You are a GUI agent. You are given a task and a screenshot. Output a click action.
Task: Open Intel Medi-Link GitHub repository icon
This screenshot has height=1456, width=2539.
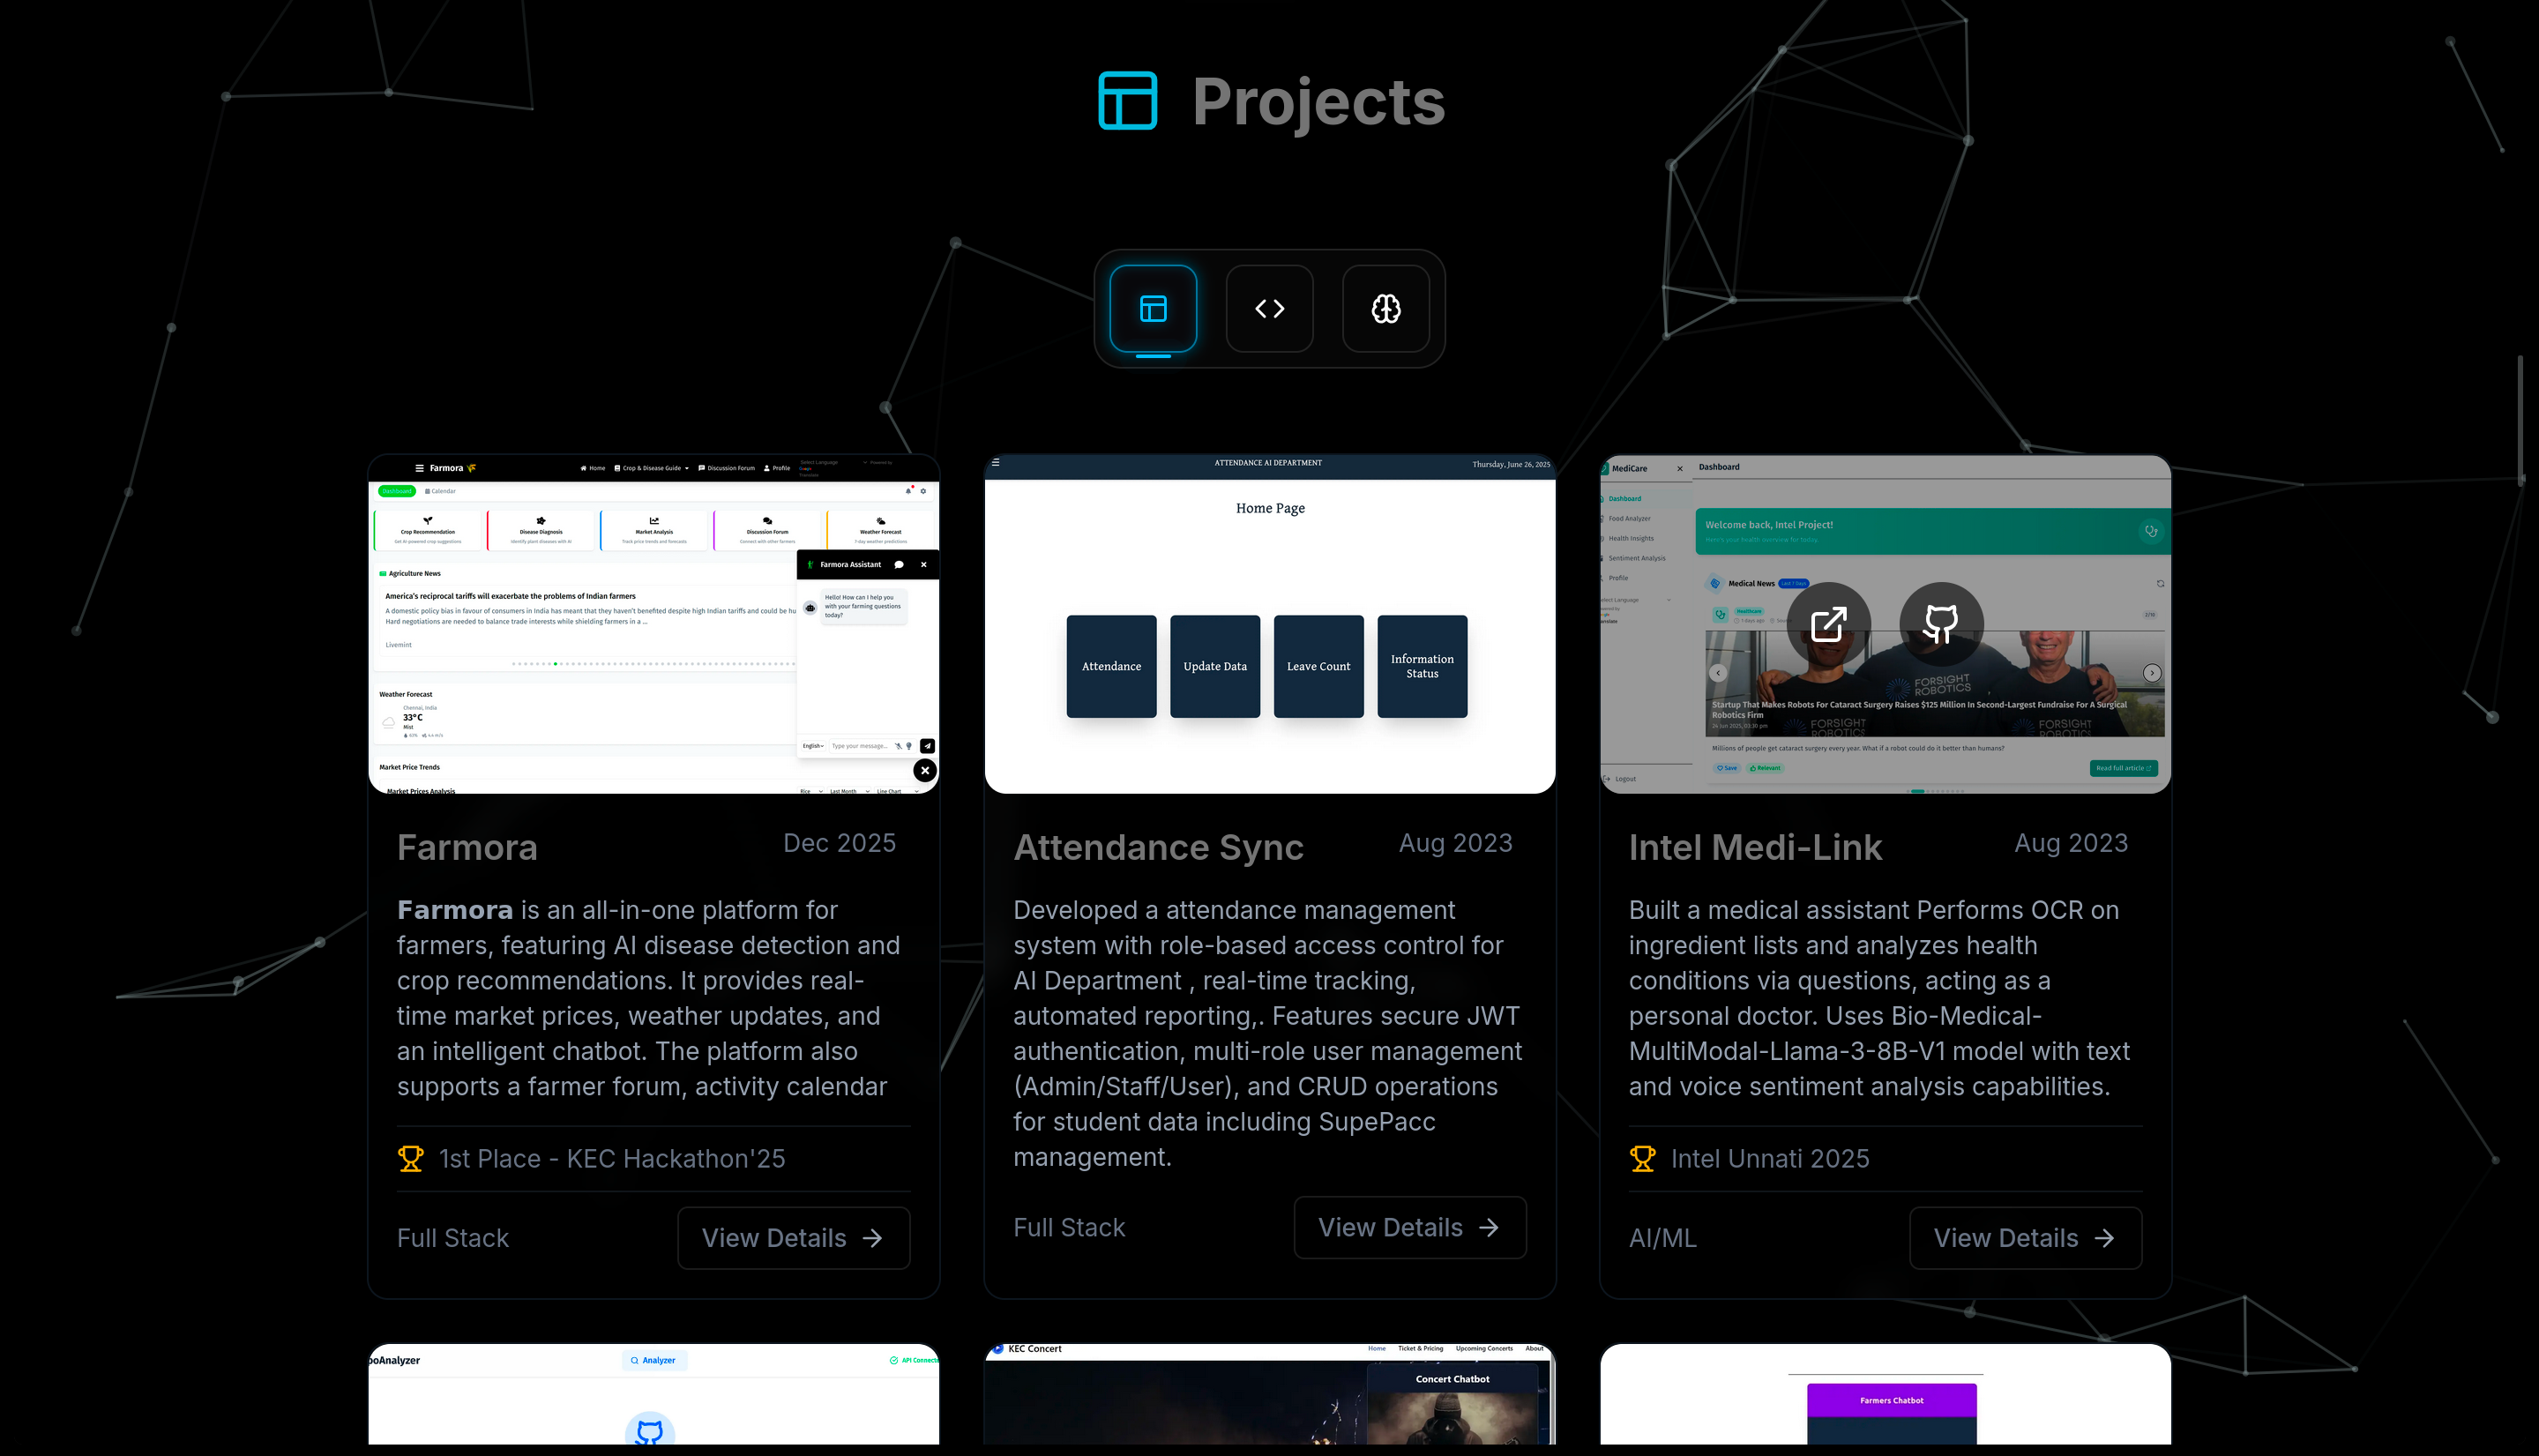[x=1941, y=624]
